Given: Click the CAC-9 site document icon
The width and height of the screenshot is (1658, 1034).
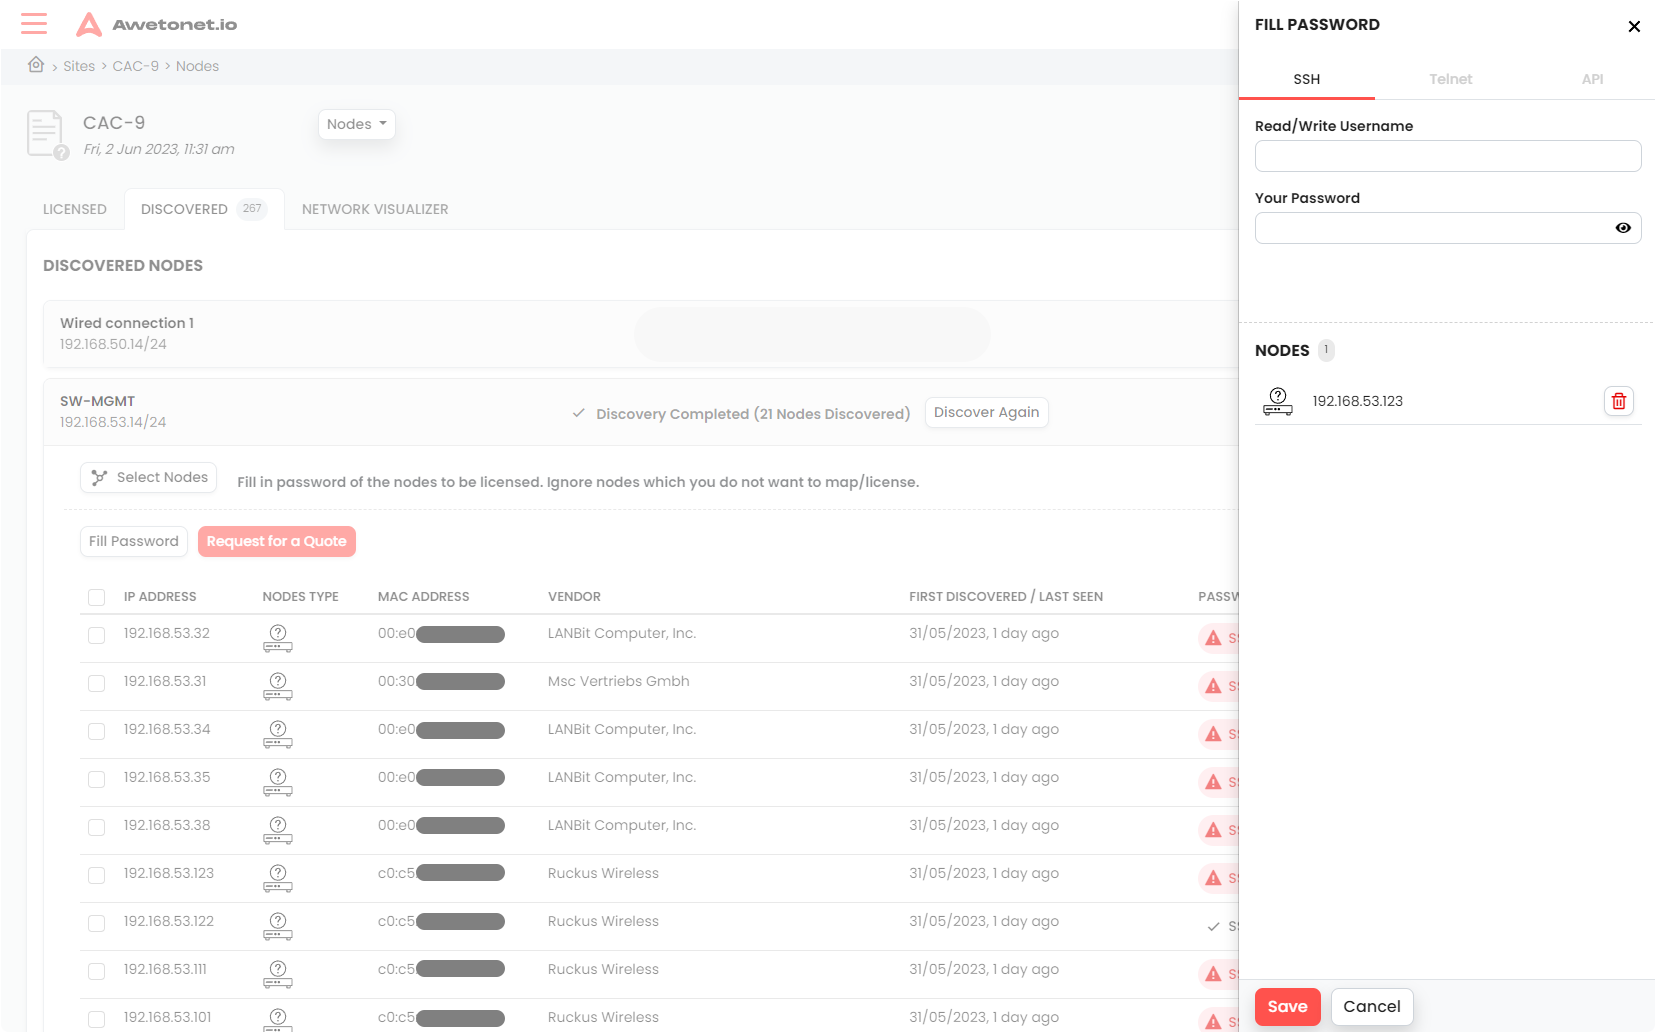Looking at the screenshot, I should tap(47, 135).
